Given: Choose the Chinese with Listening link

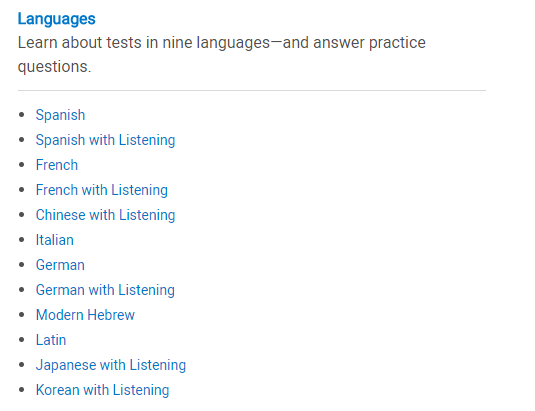Looking at the screenshot, I should 105,215.
